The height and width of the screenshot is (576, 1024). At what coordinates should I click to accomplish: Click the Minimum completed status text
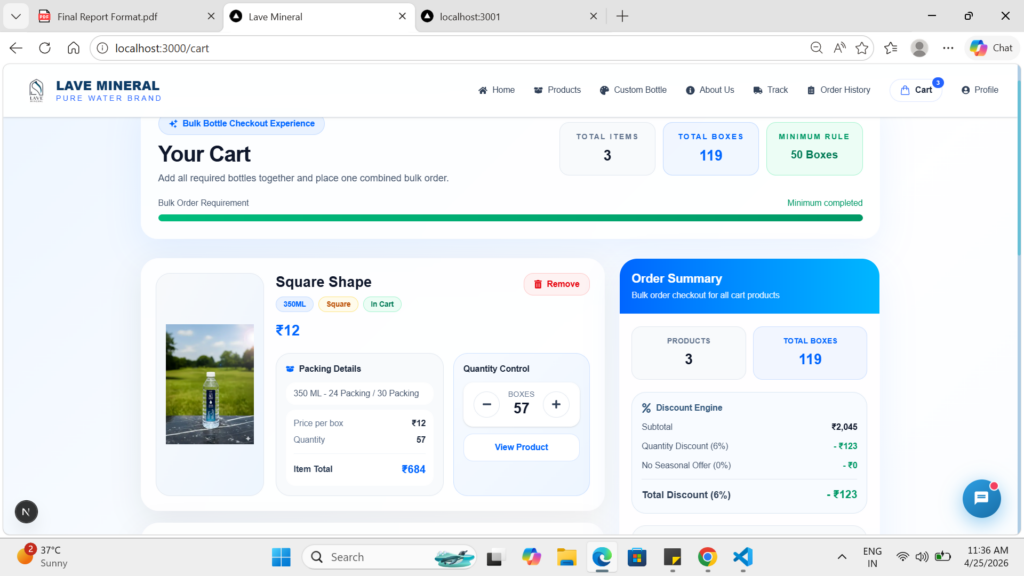point(825,203)
